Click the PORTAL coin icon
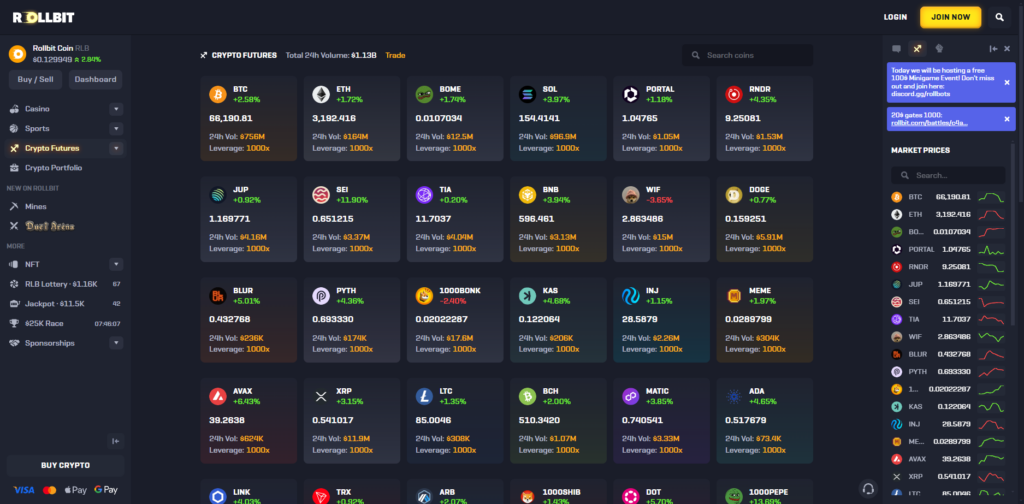 630,95
